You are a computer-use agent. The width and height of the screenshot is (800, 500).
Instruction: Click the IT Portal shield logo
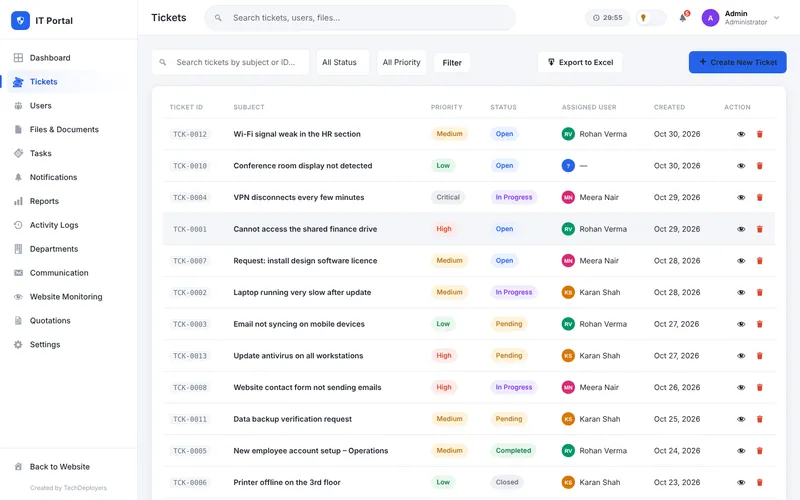(20, 20)
